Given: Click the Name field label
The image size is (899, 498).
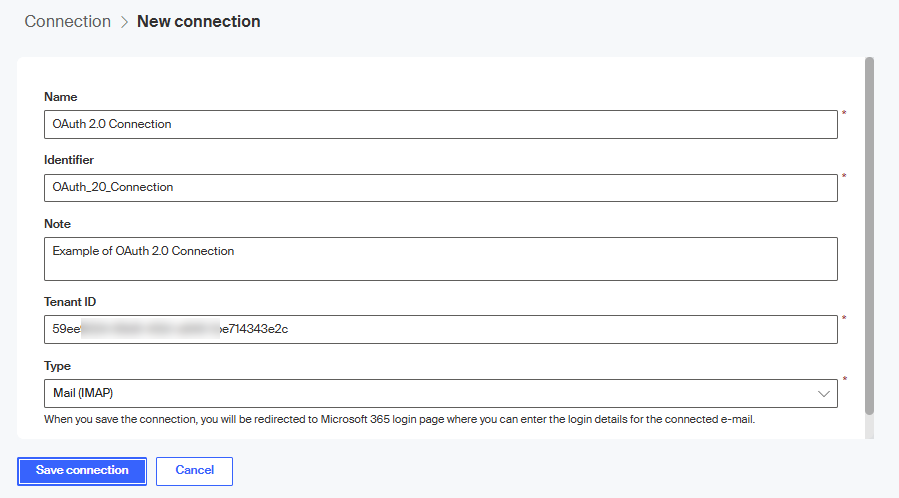Looking at the screenshot, I should click(x=61, y=97).
